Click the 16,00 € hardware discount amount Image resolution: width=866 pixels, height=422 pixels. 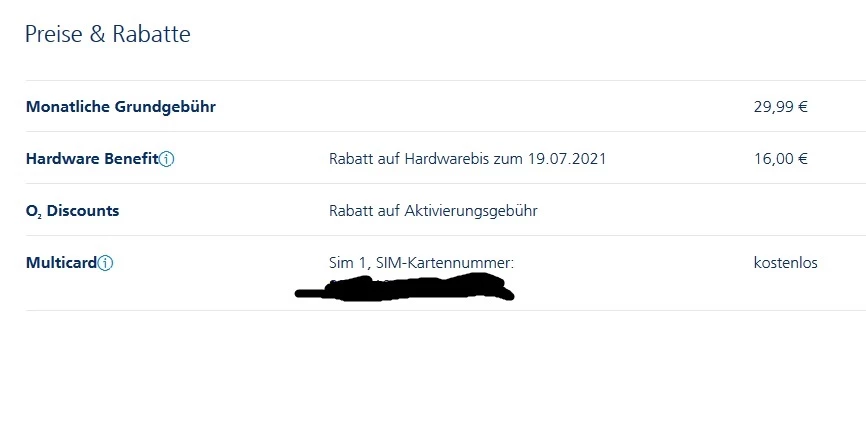pos(780,159)
